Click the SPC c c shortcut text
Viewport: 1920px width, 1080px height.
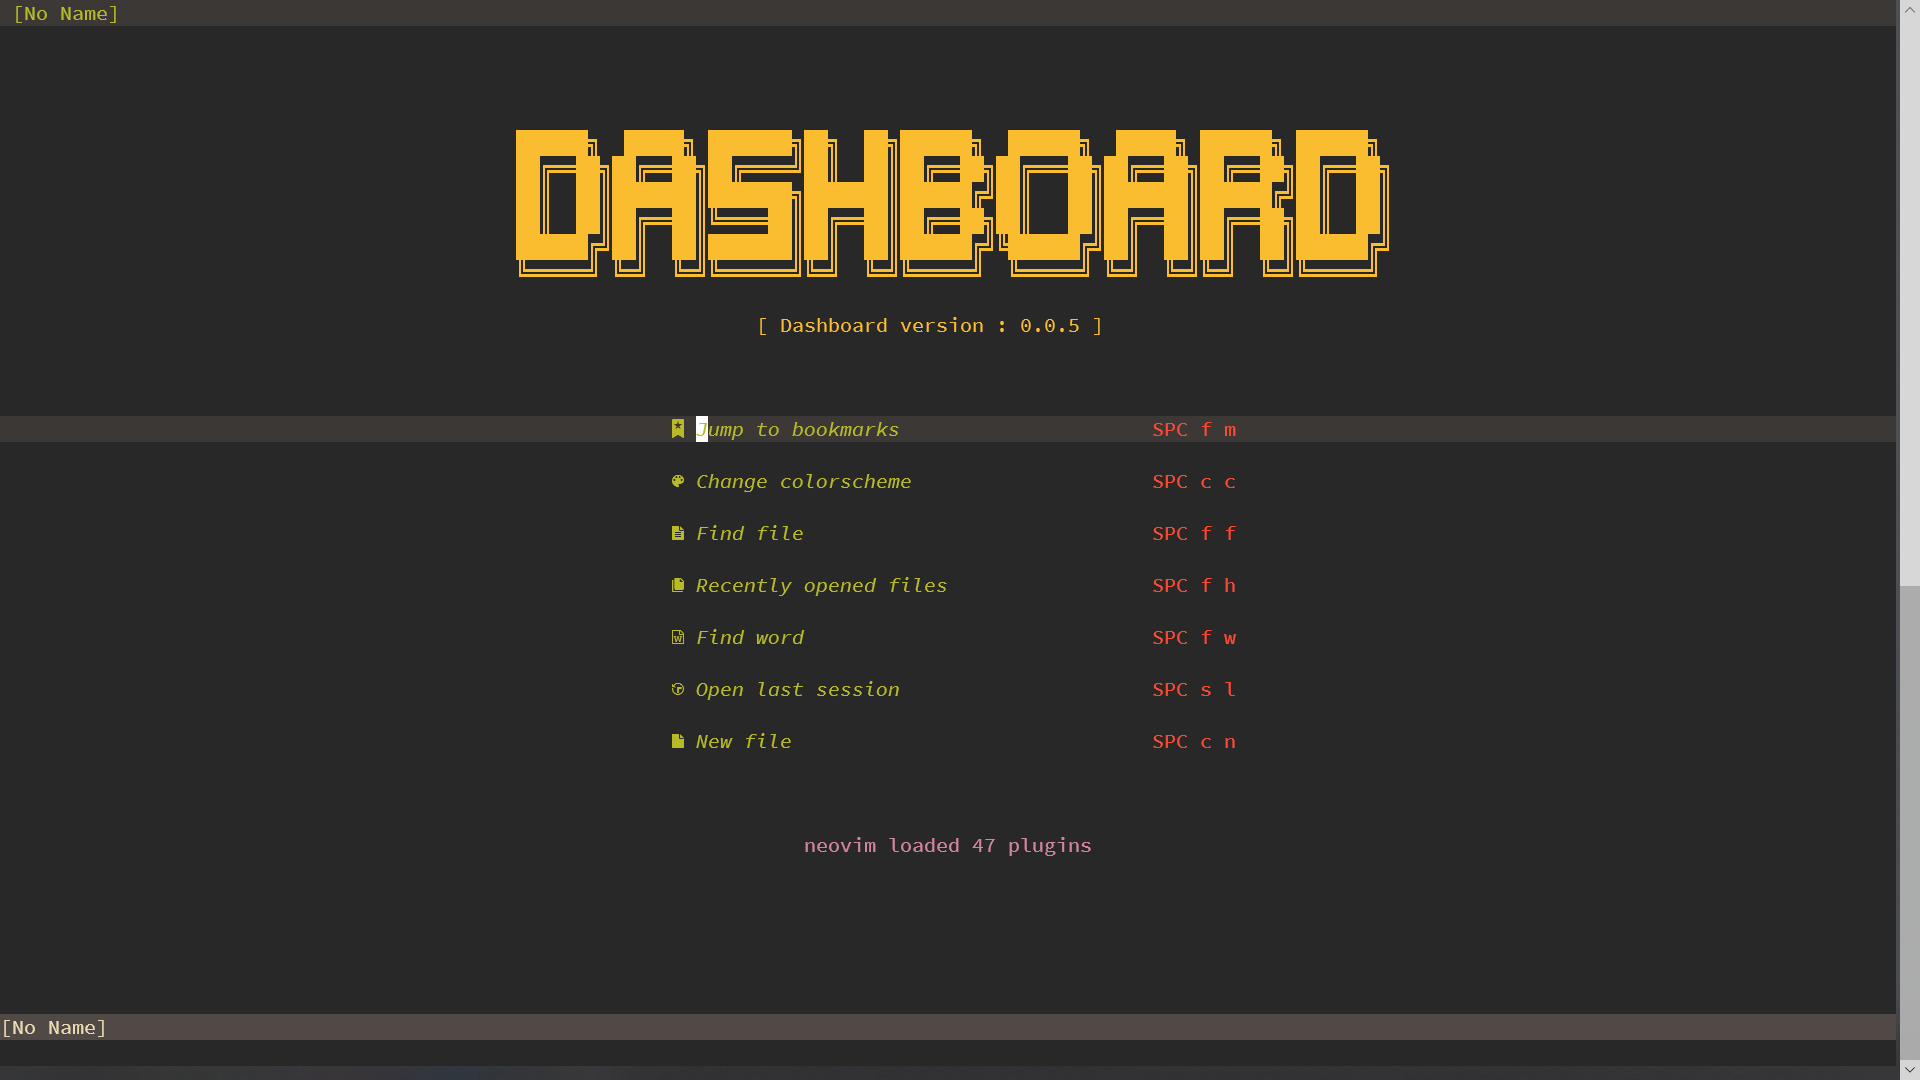tap(1194, 482)
